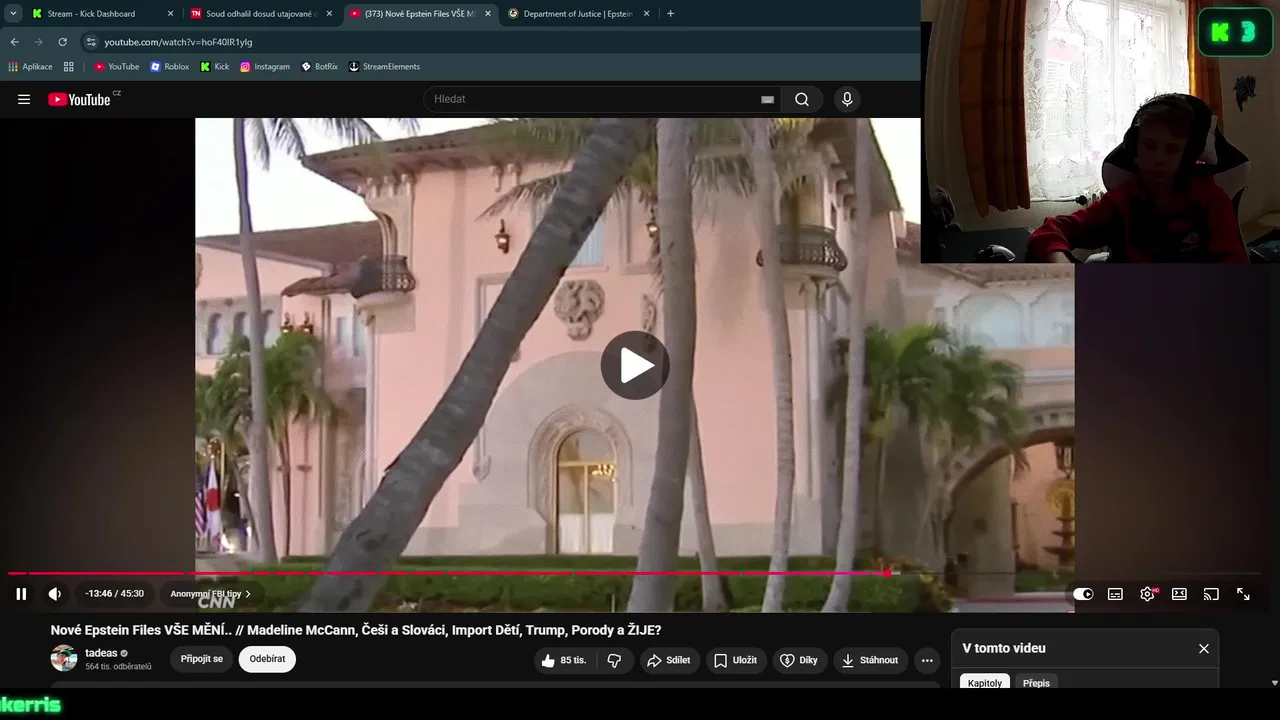The height and width of the screenshot is (720, 1280).
Task: Save the video with Uložit
Action: tap(735, 660)
